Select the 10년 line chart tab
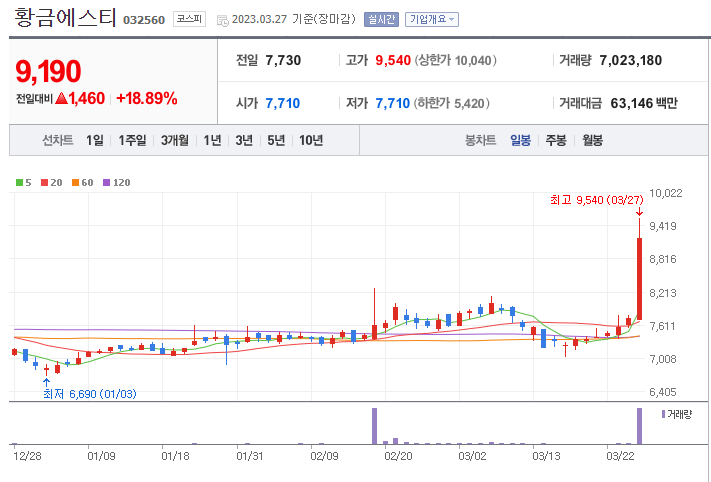Image resolution: width=711 pixels, height=482 pixels. click(x=311, y=141)
